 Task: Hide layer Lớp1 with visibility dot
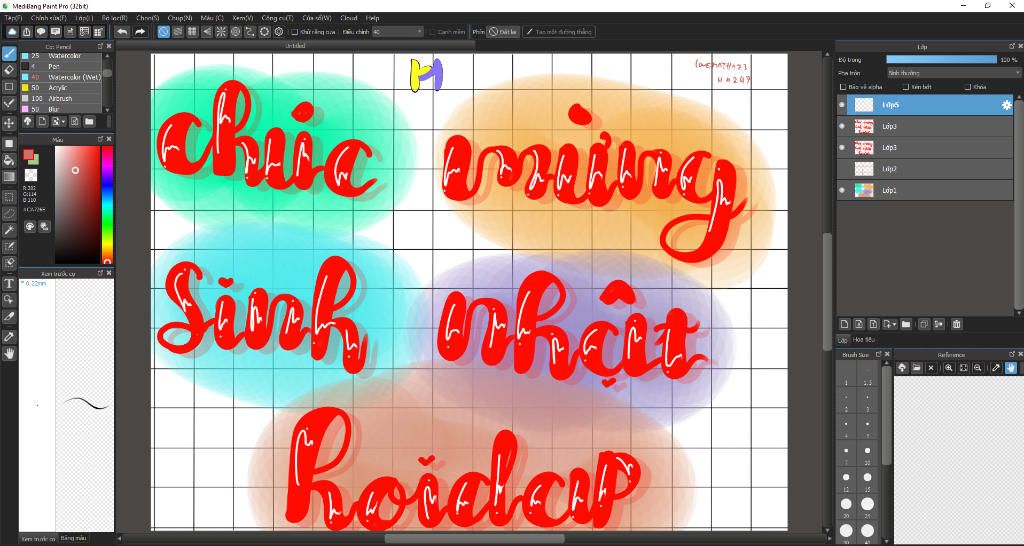click(x=842, y=190)
